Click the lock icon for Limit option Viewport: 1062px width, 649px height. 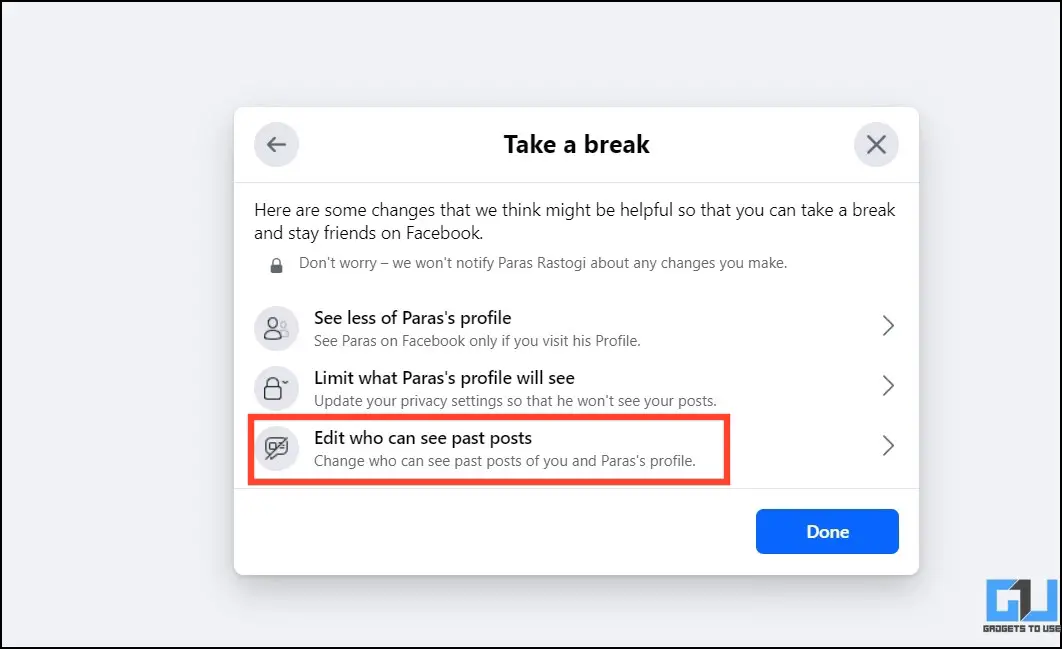[276, 388]
